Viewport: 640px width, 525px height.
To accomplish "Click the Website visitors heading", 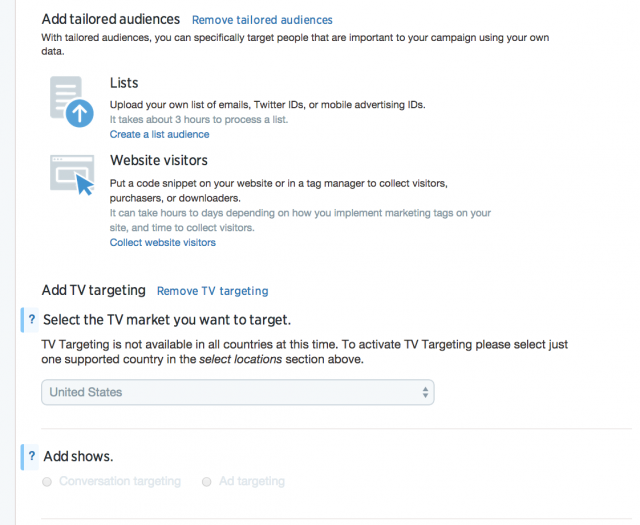I will click(x=158, y=160).
